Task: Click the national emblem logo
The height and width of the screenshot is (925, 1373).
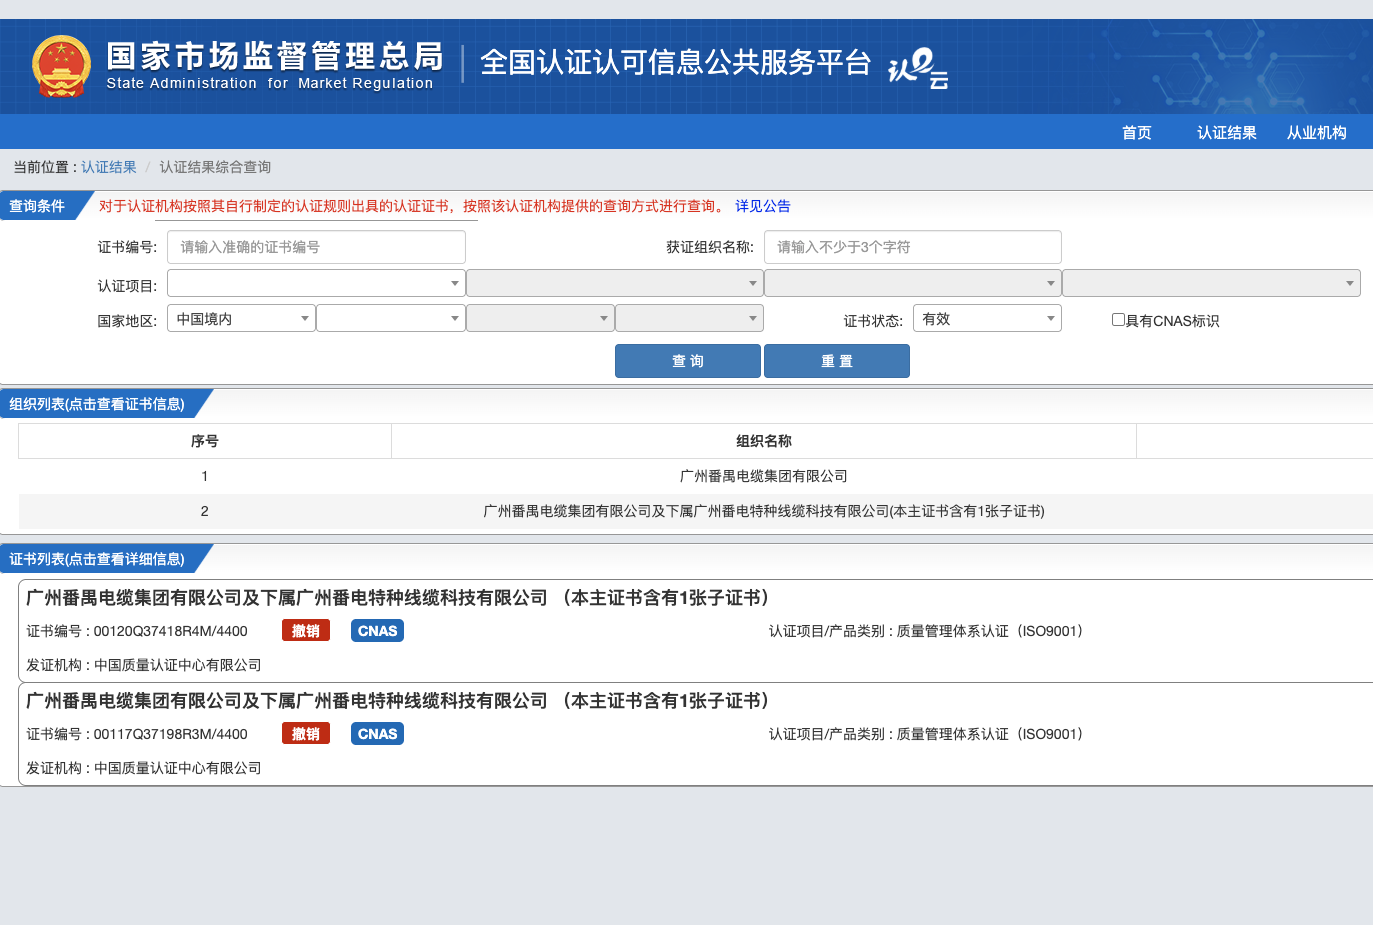Action: [x=61, y=66]
